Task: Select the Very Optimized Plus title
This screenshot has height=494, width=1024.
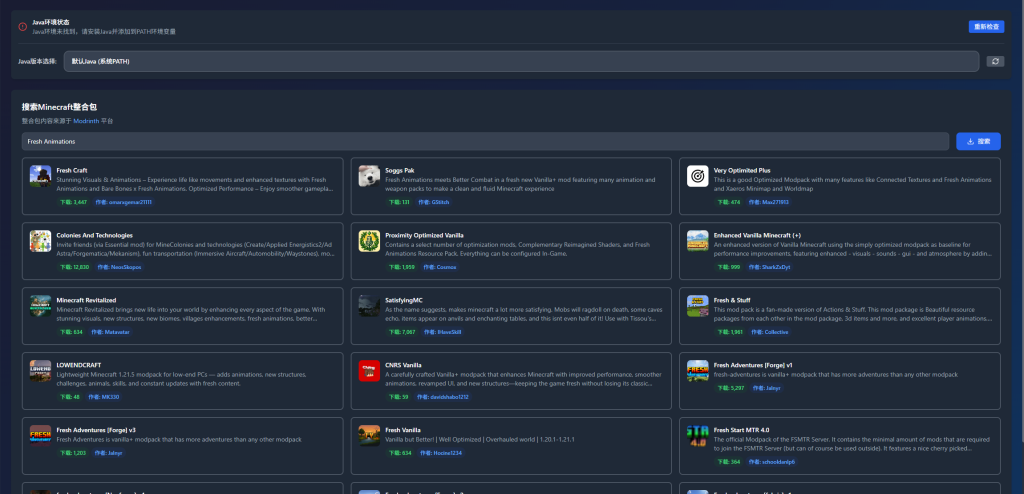Action: 741,170
